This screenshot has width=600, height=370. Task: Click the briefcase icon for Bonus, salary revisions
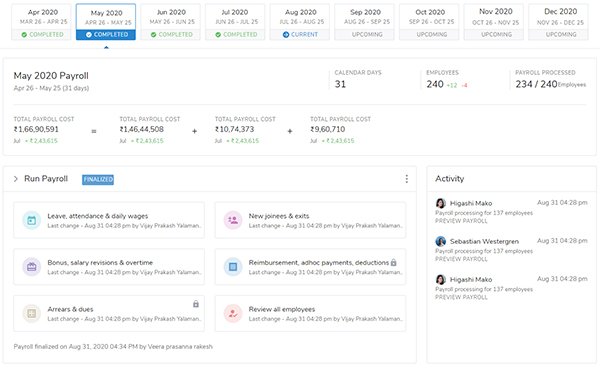[32, 267]
